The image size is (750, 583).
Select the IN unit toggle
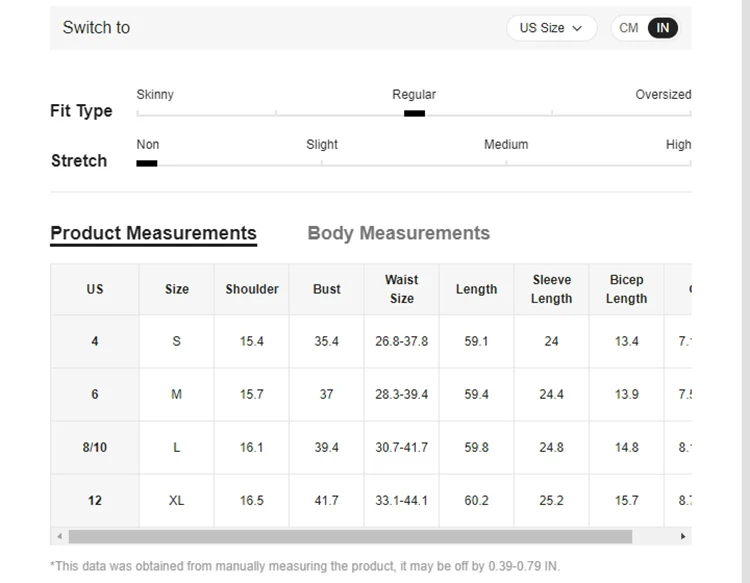(x=662, y=28)
